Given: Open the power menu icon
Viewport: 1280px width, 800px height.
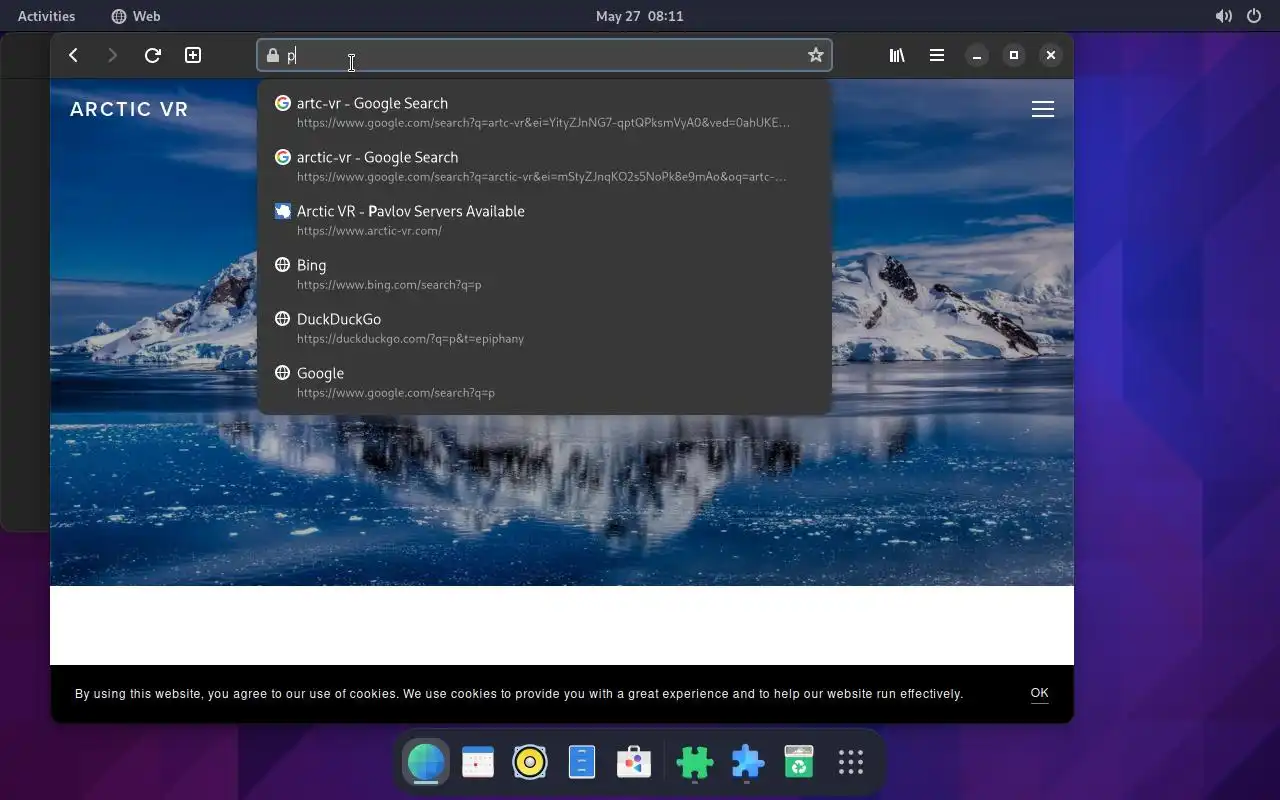Looking at the screenshot, I should [1254, 16].
